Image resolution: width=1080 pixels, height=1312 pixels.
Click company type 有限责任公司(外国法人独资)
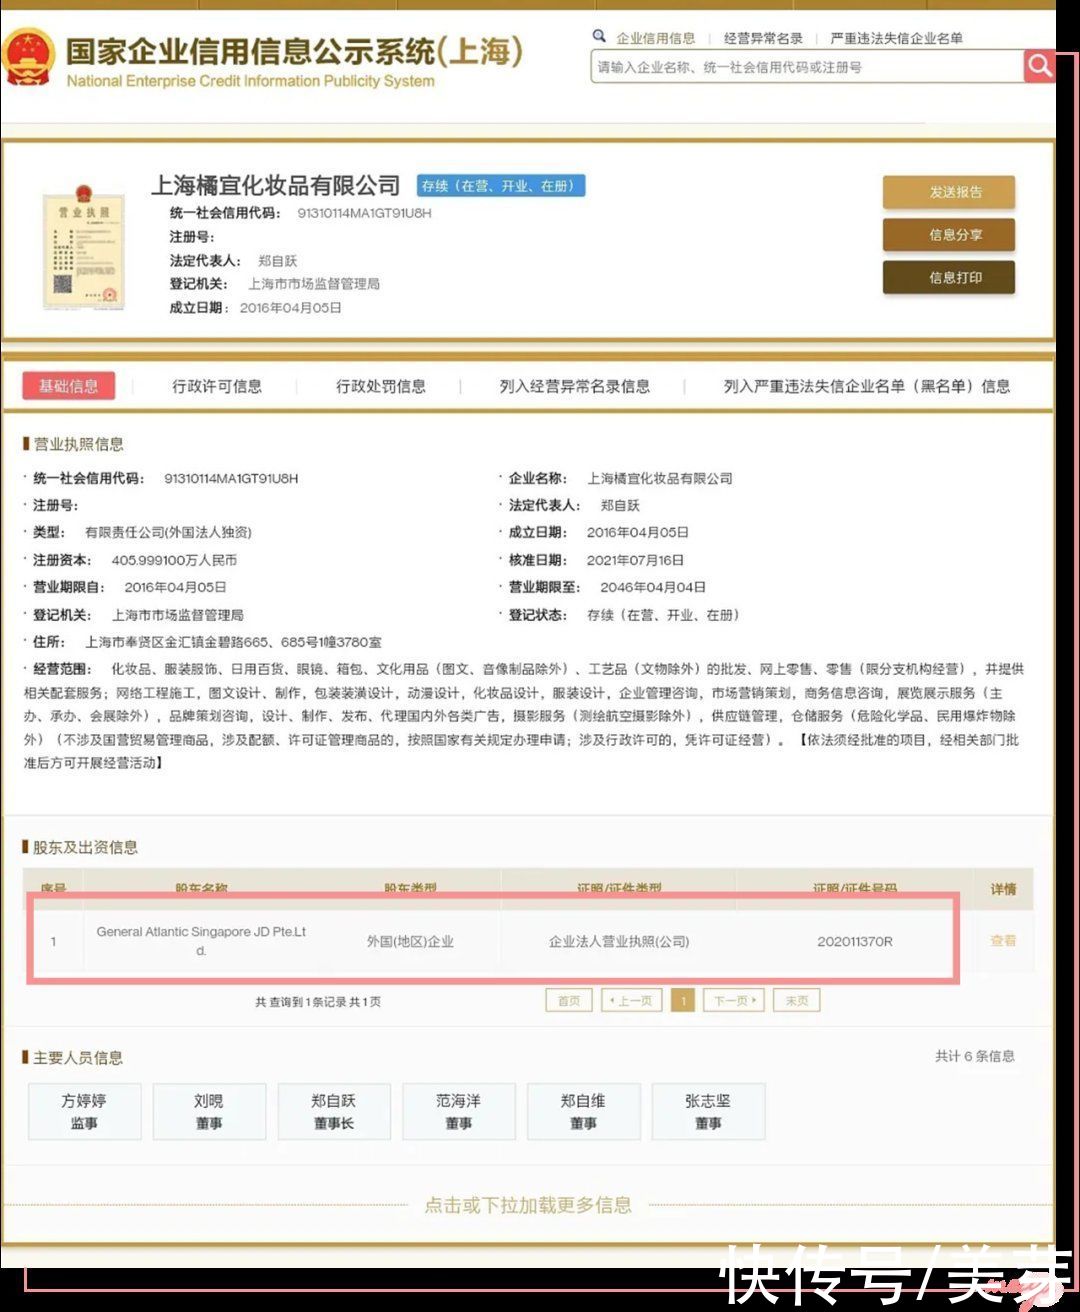point(168,532)
